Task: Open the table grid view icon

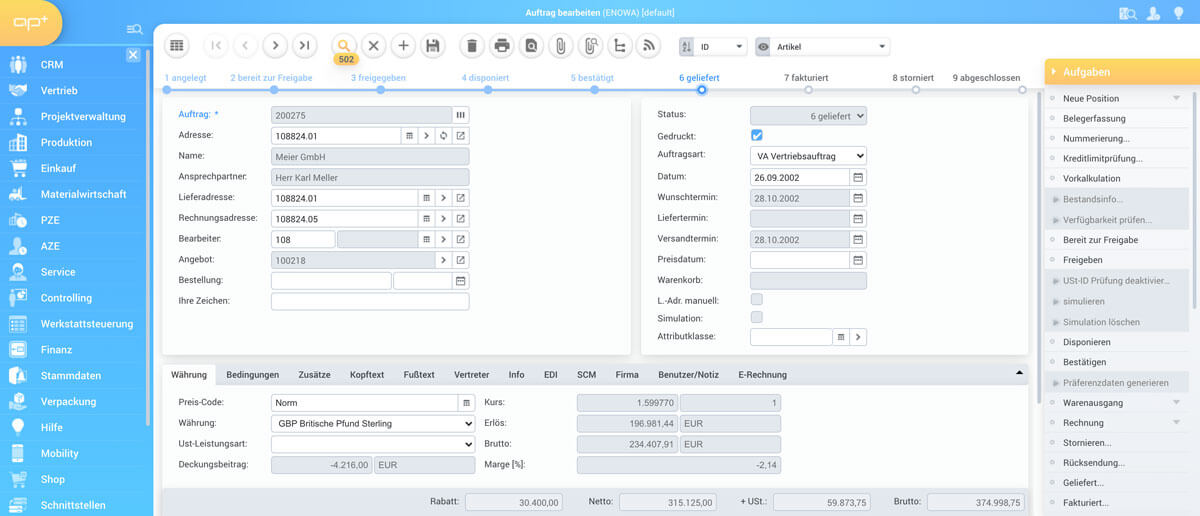Action: [x=176, y=45]
